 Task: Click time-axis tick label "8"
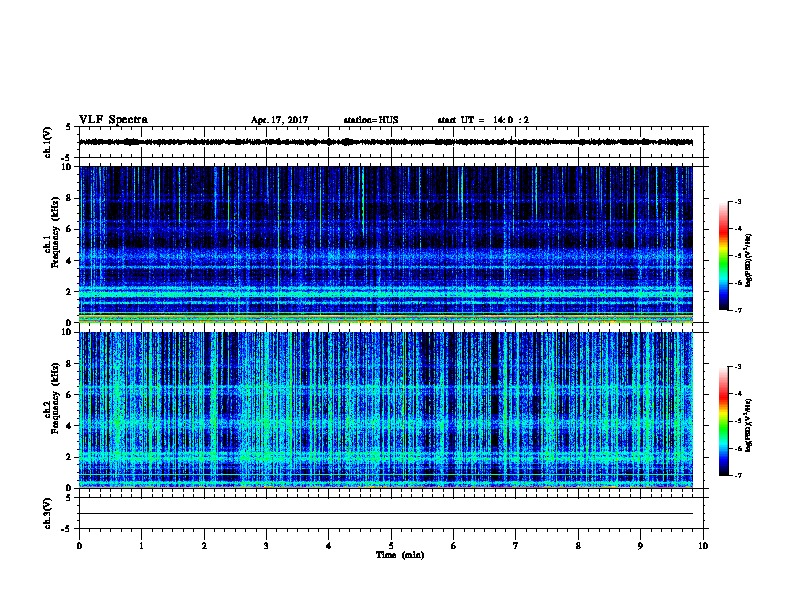(578, 546)
